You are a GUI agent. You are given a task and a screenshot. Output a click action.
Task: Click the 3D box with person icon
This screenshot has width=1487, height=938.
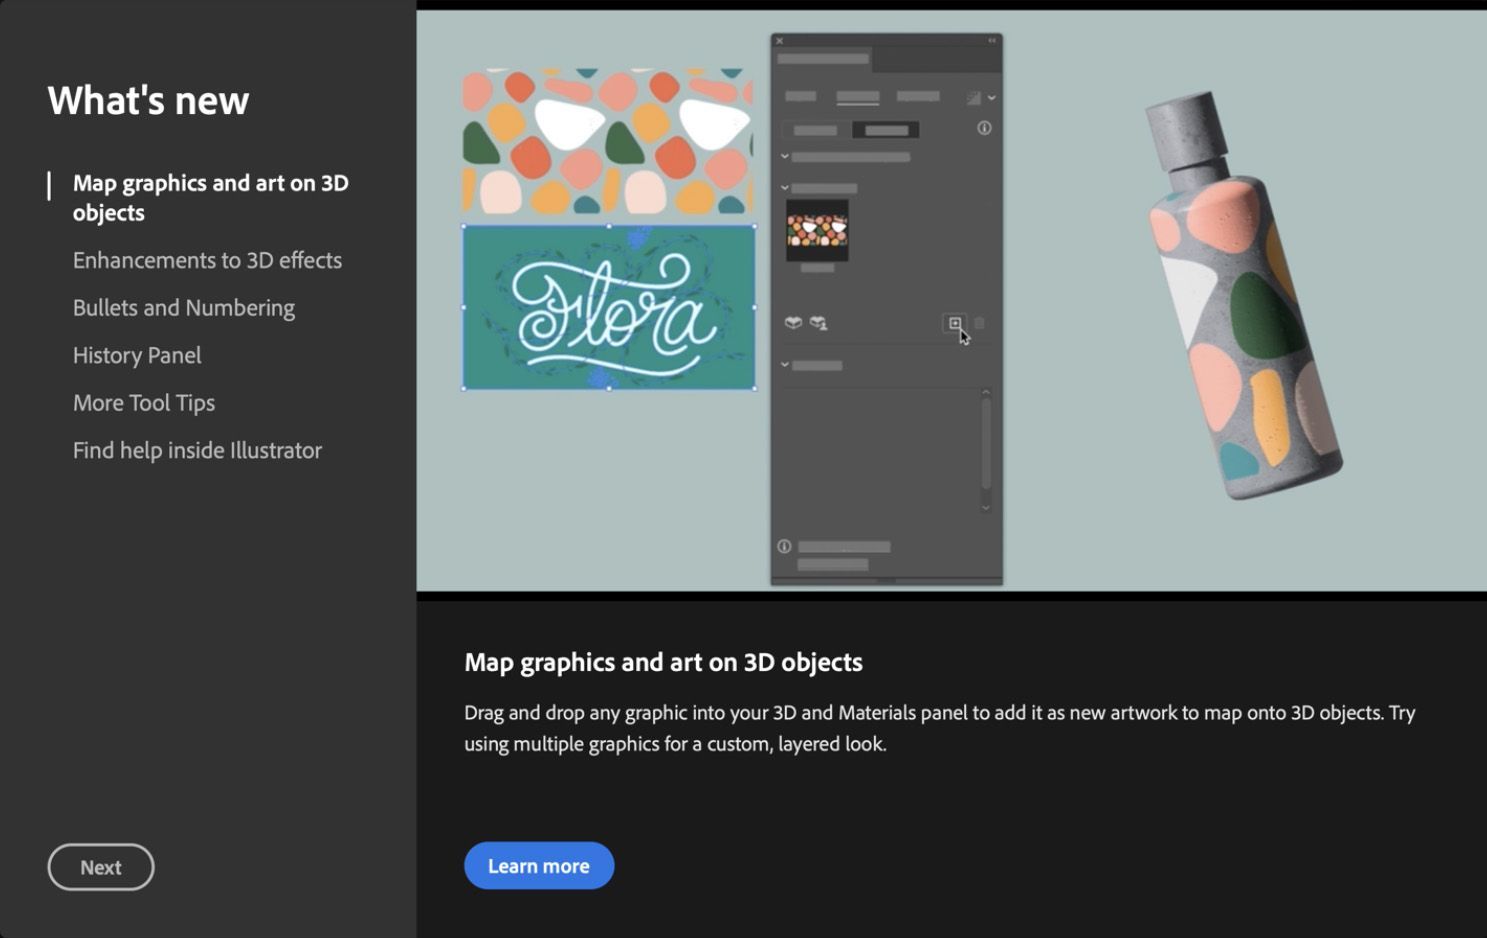pyautogui.click(x=818, y=322)
